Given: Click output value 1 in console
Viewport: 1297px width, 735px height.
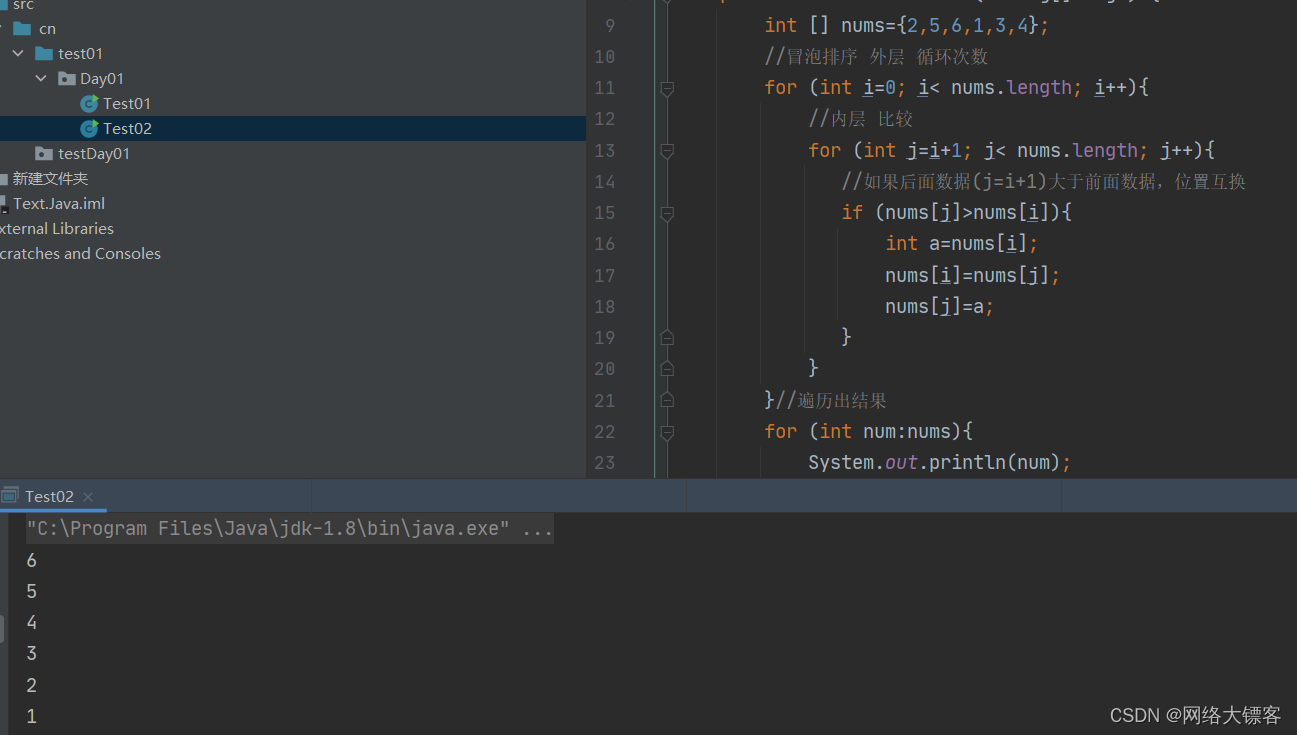Looking at the screenshot, I should 32,716.
